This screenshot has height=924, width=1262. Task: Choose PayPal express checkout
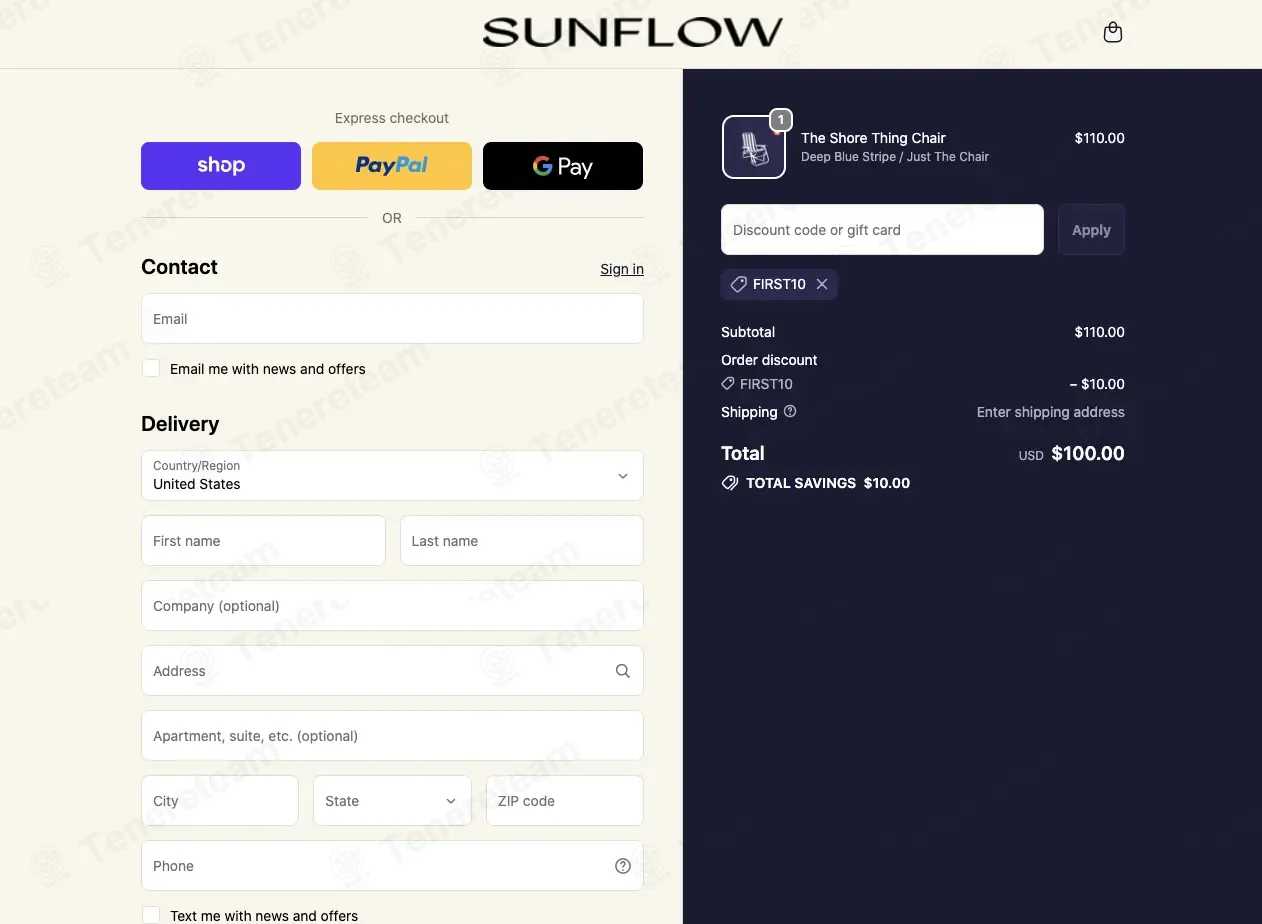click(x=392, y=166)
